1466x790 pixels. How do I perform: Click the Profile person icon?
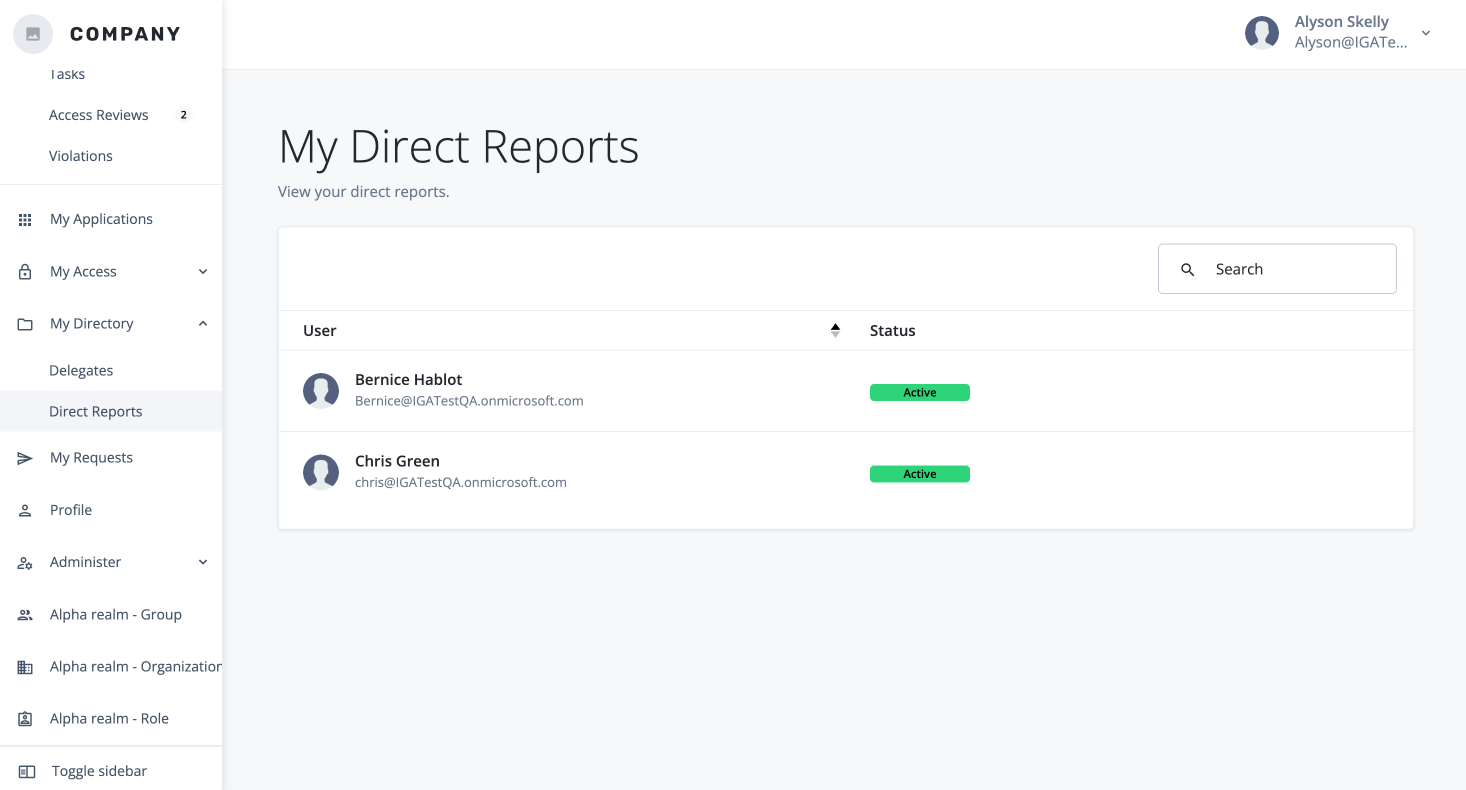[x=24, y=510]
